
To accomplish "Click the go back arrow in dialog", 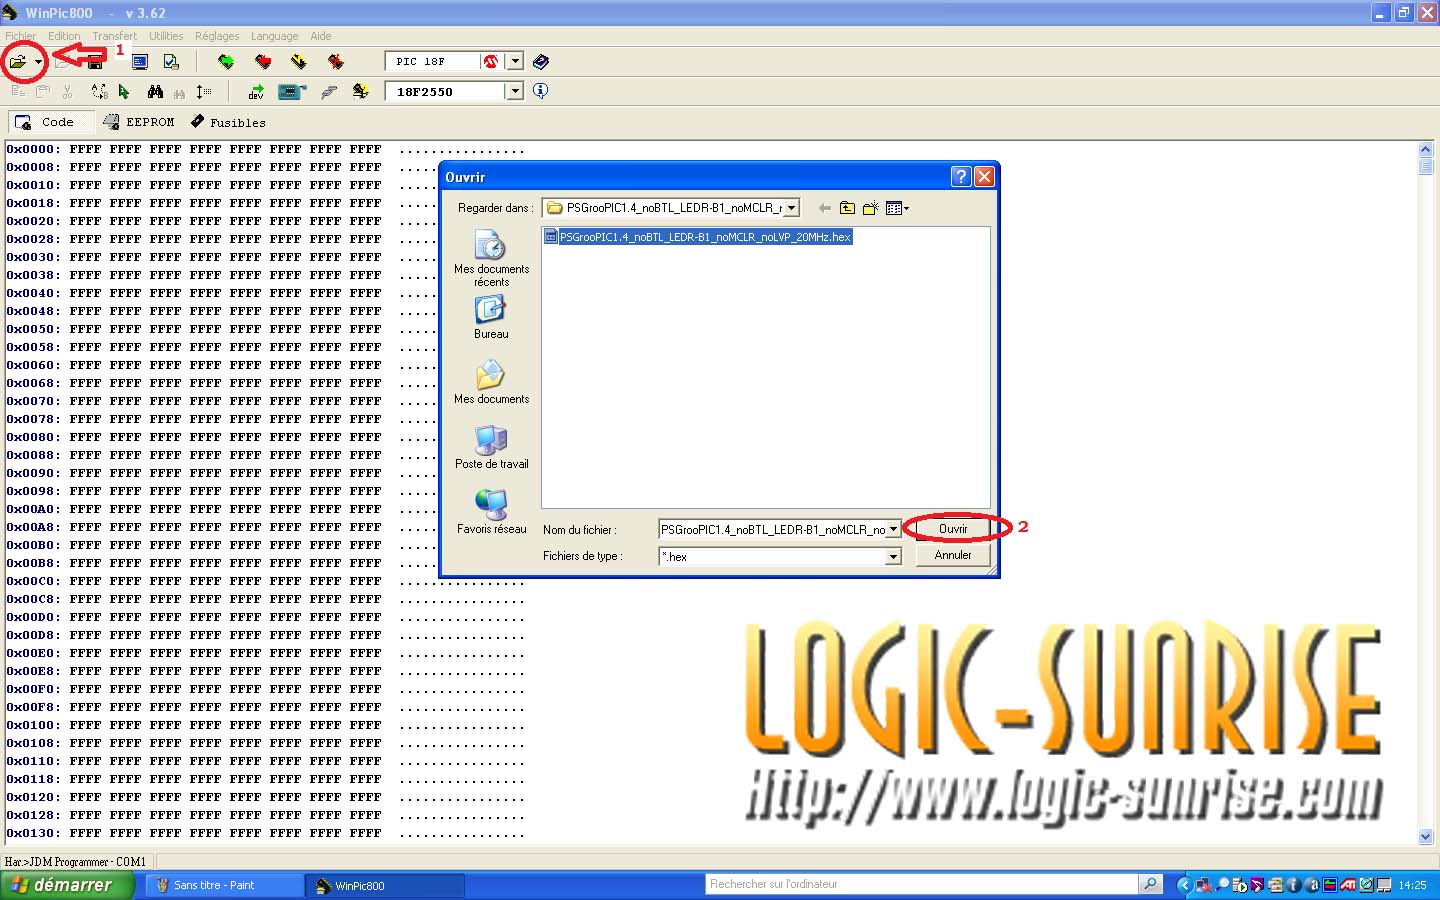I will click(x=824, y=208).
